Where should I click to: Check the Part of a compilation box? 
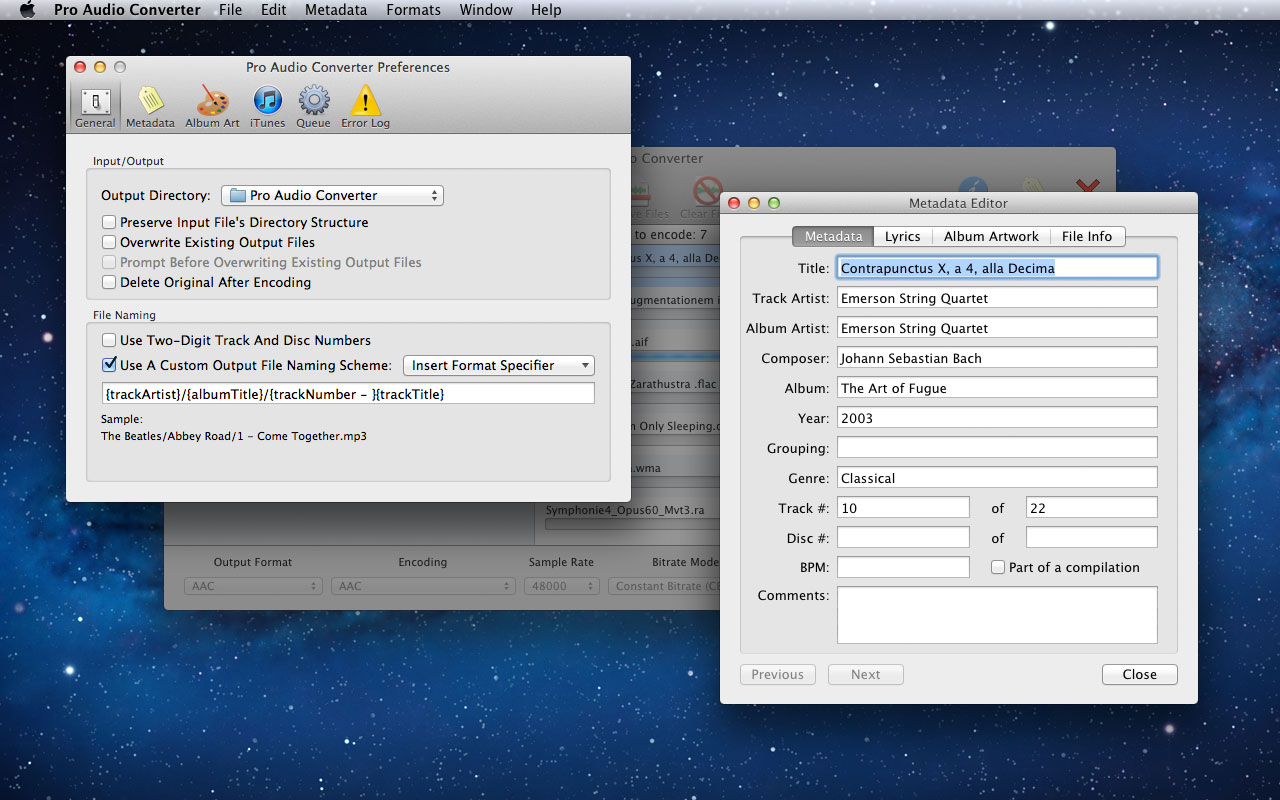[998, 567]
